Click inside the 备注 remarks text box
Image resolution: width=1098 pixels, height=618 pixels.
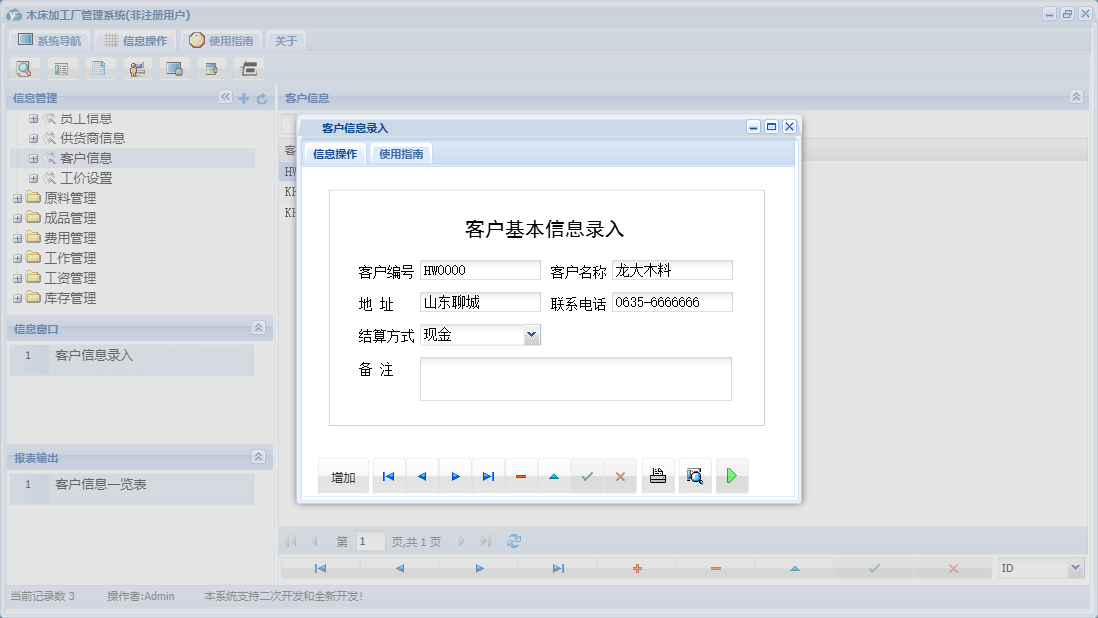576,378
